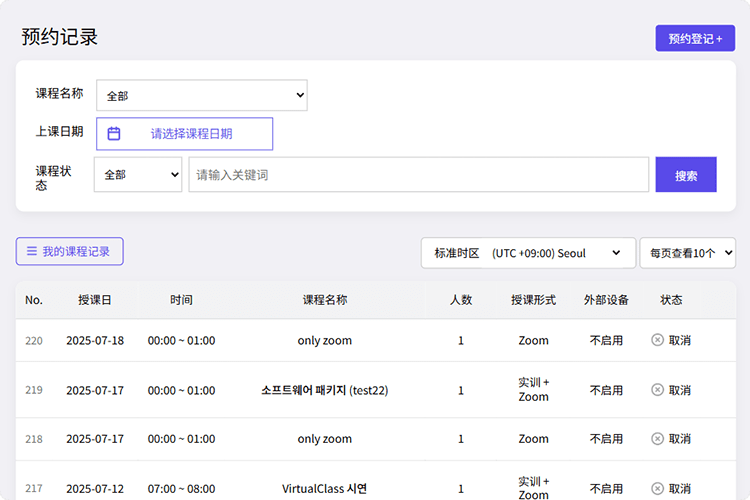
Task: Click cancel circle icon in row 219
Action: [x=658, y=389]
